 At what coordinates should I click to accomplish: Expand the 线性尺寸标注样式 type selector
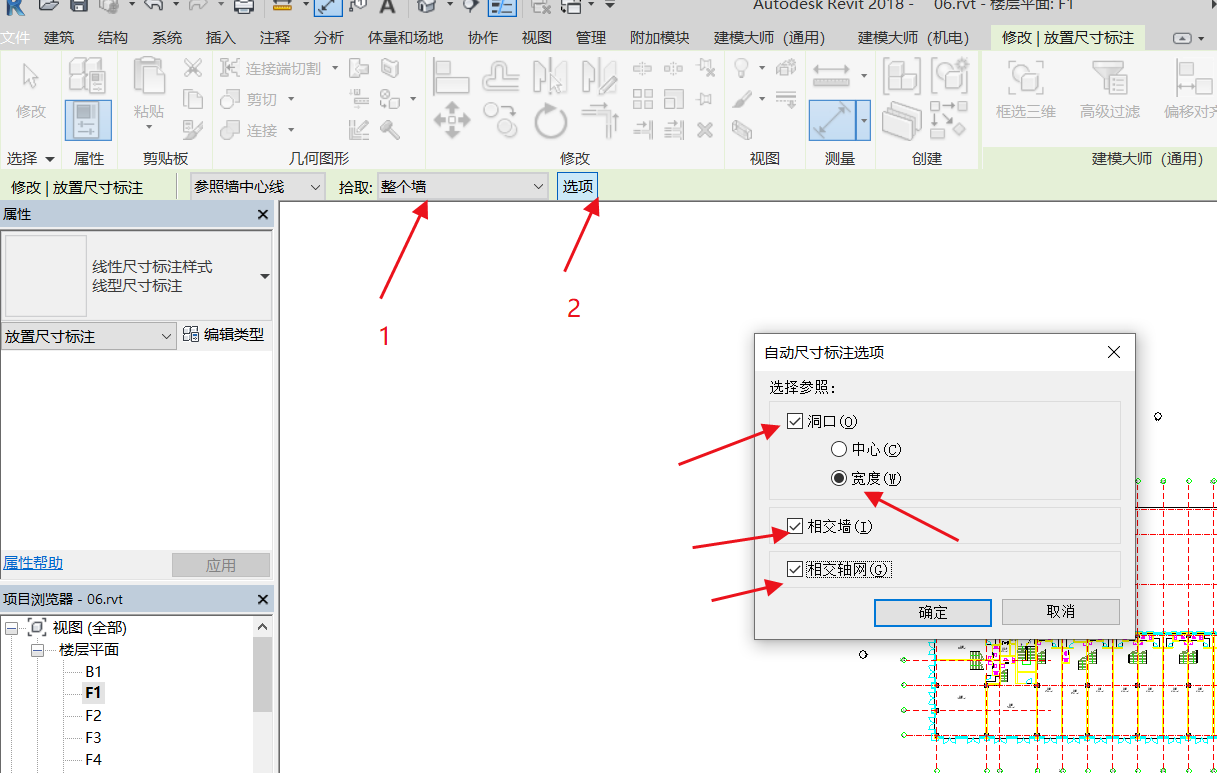pyautogui.click(x=264, y=276)
